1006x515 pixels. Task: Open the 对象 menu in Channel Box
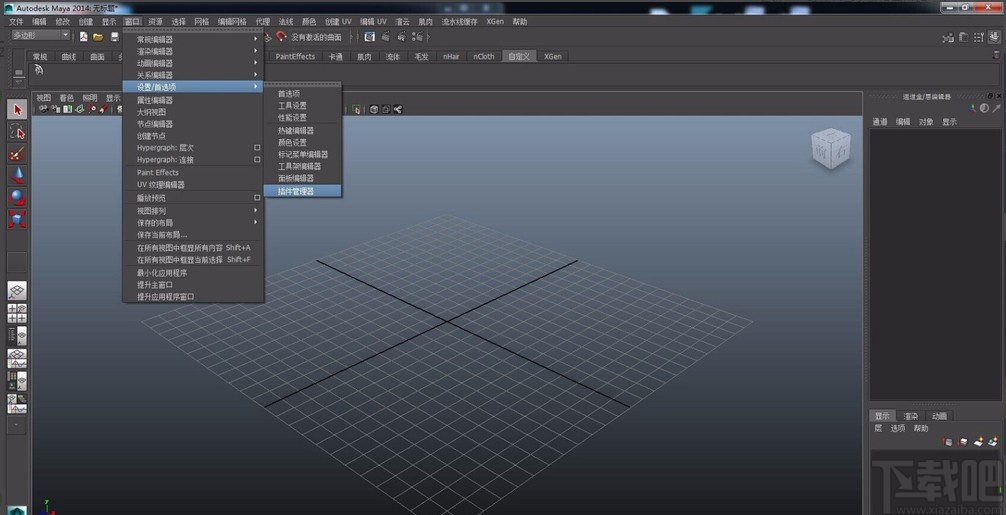click(926, 122)
